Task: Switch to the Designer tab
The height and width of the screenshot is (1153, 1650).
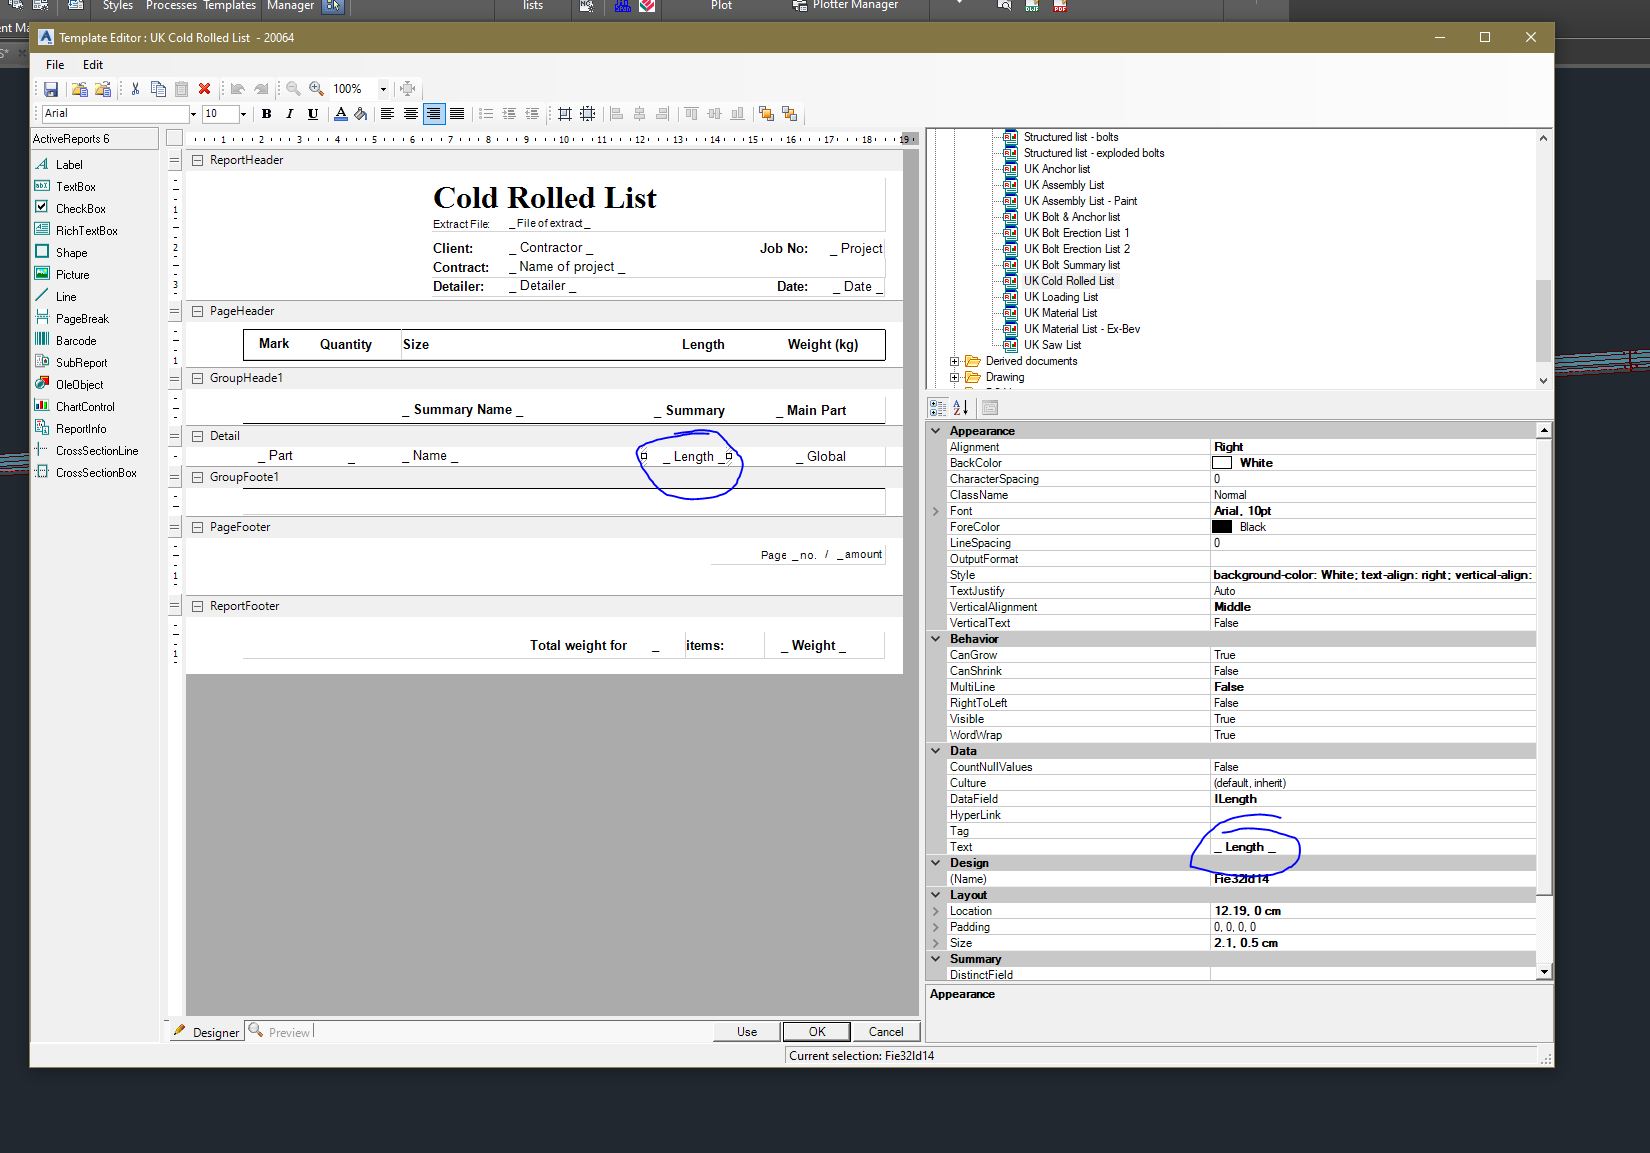Action: 206,1031
